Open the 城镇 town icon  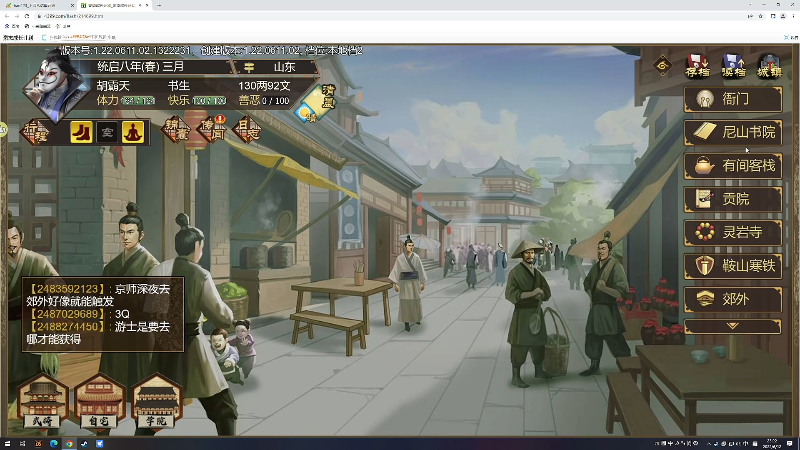[x=769, y=66]
